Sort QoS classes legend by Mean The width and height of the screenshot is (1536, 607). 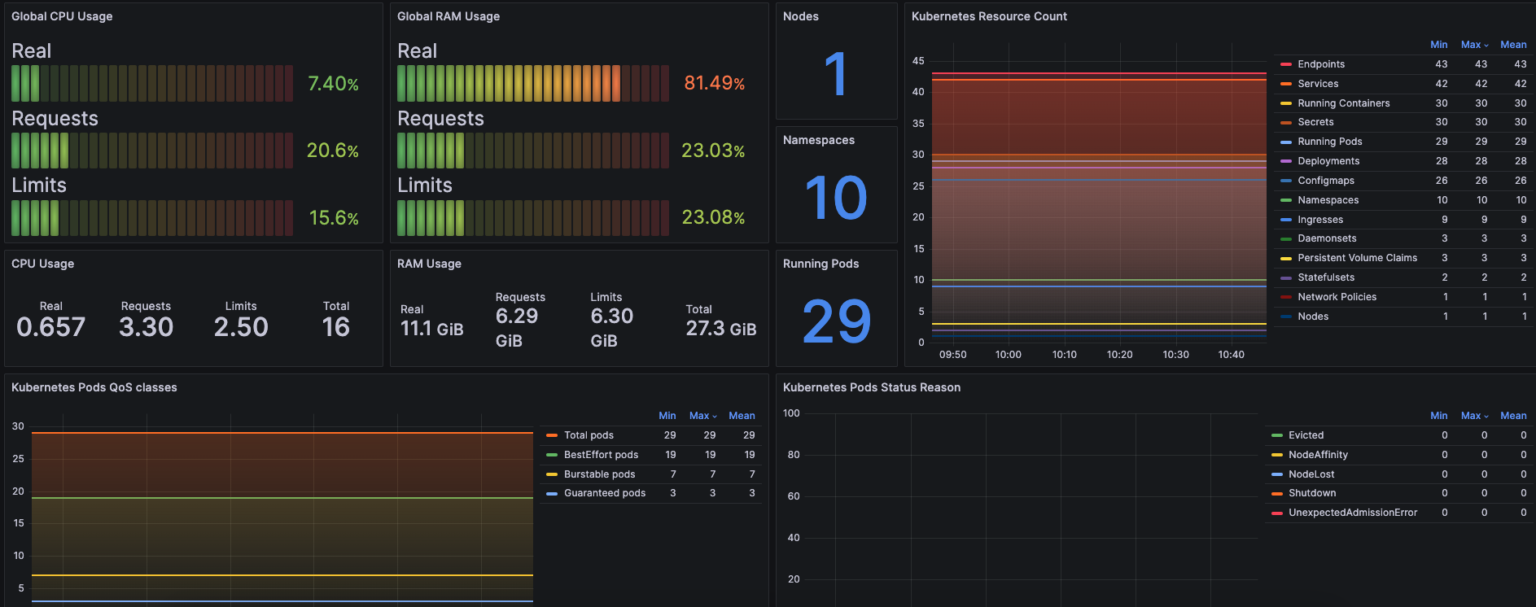tap(742, 416)
